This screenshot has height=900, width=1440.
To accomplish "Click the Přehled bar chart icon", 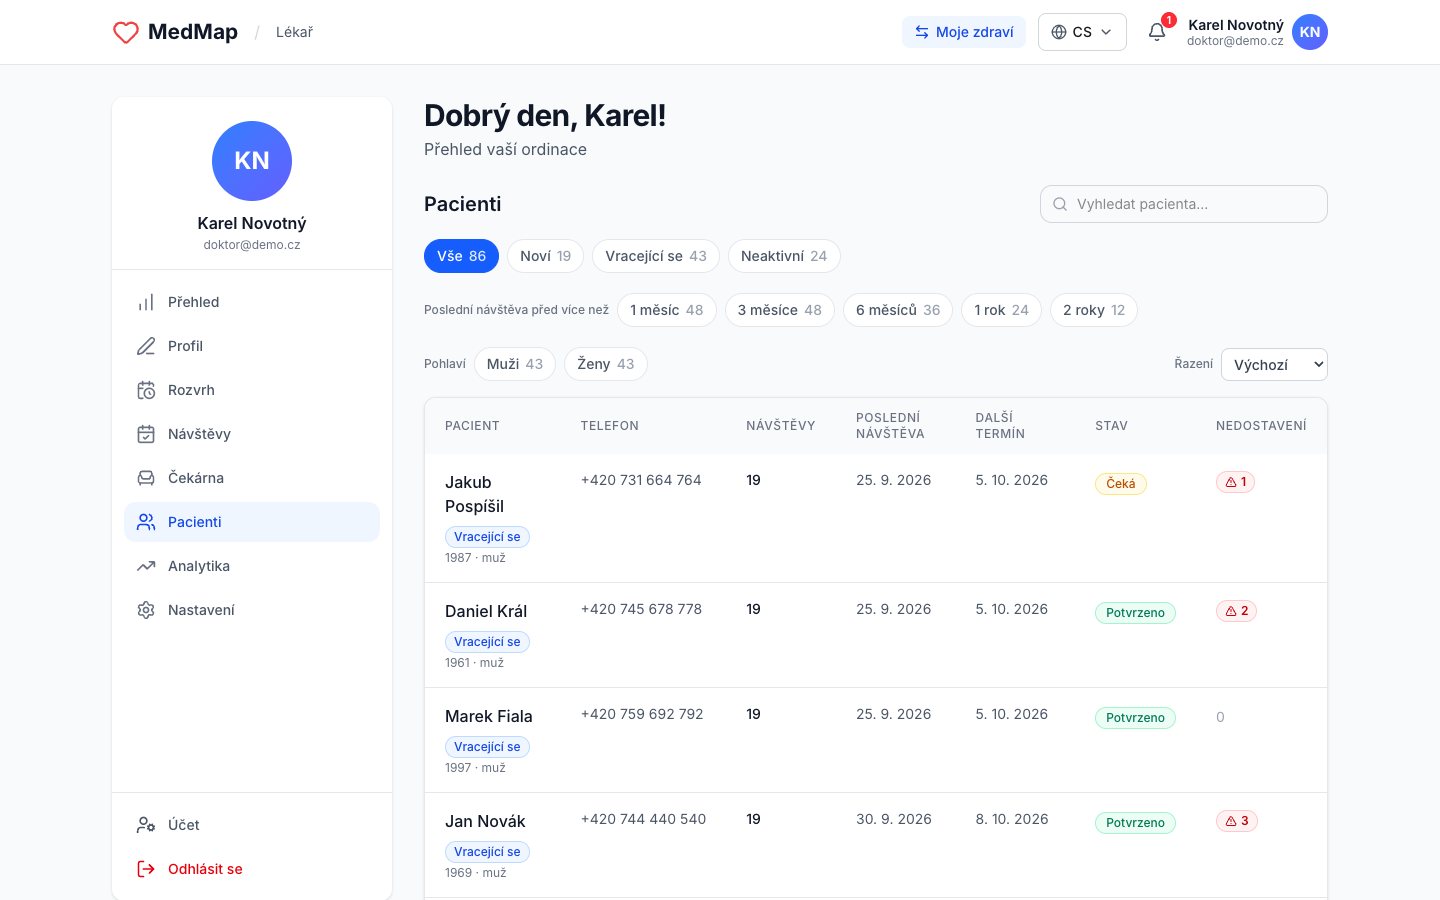I will pyautogui.click(x=146, y=302).
